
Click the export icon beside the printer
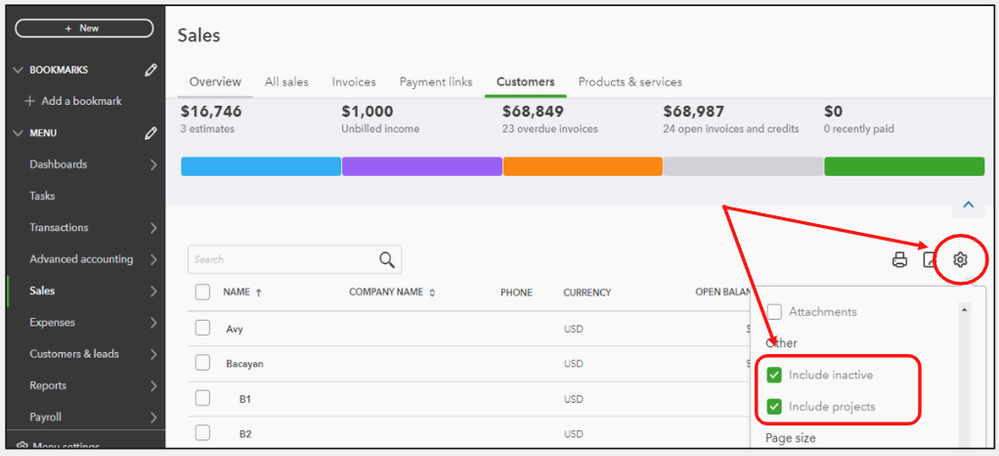click(x=929, y=260)
